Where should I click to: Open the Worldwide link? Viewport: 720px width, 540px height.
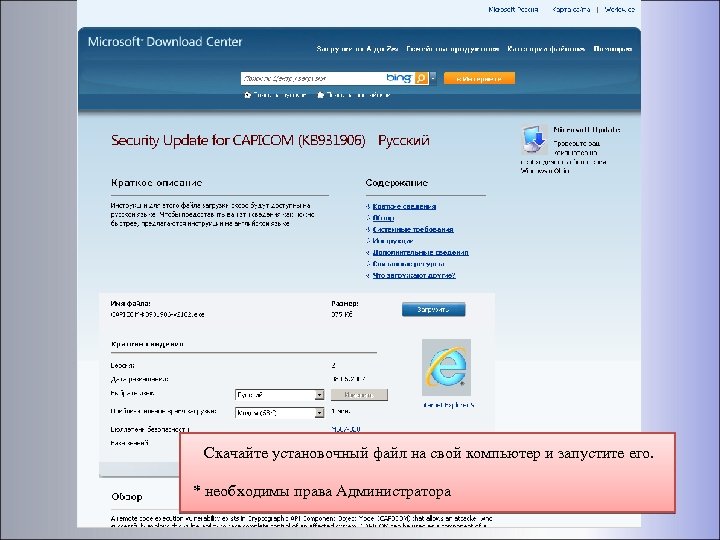[x=619, y=9]
